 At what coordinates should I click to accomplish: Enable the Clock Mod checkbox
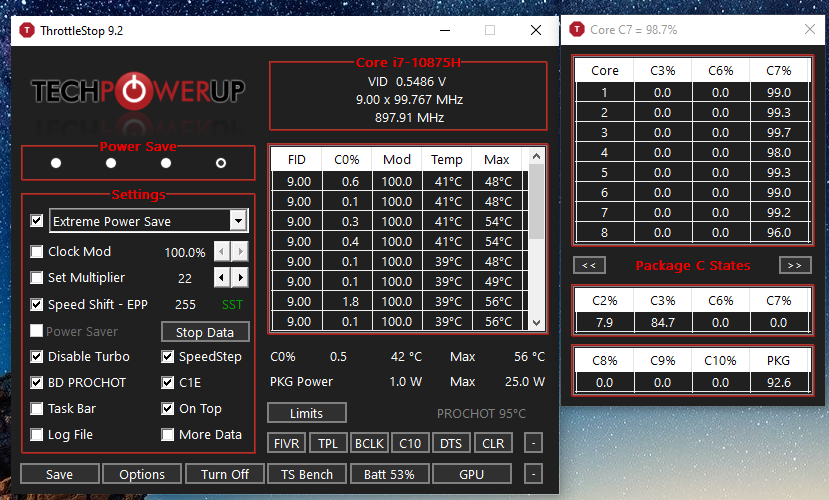coord(36,252)
